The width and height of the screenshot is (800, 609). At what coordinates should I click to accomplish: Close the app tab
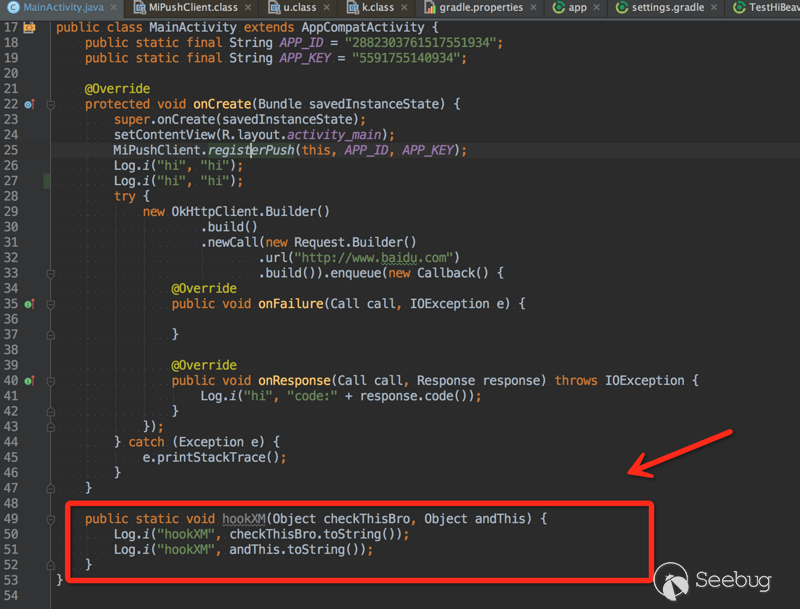[596, 8]
